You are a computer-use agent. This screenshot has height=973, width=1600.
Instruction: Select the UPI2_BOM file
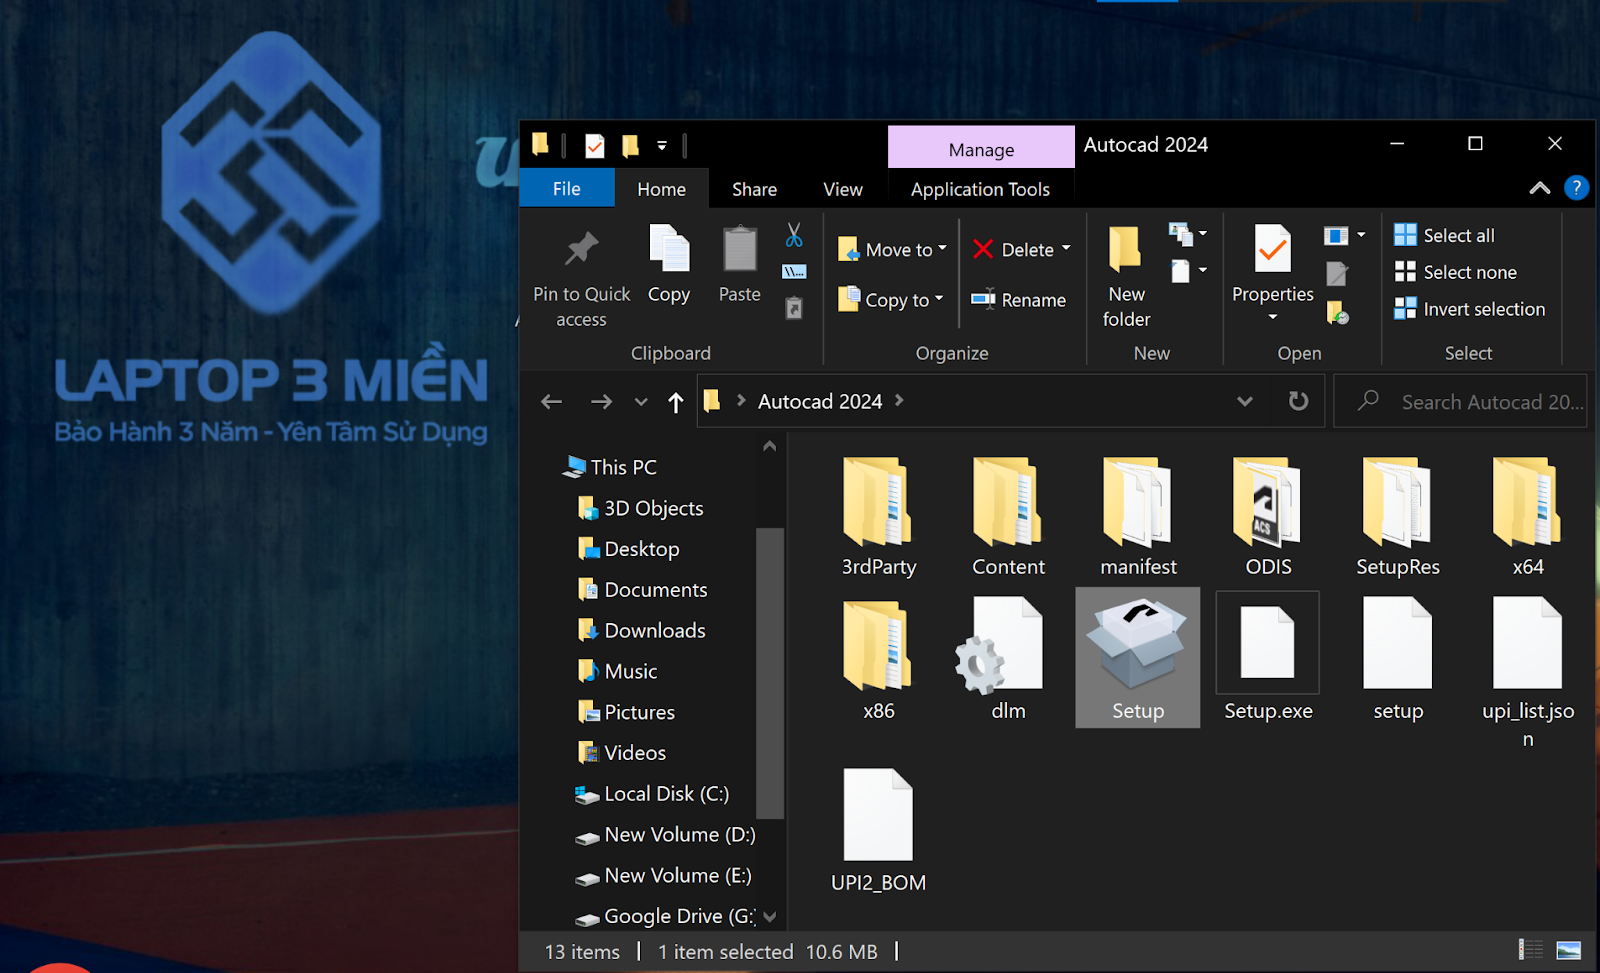coord(878,830)
